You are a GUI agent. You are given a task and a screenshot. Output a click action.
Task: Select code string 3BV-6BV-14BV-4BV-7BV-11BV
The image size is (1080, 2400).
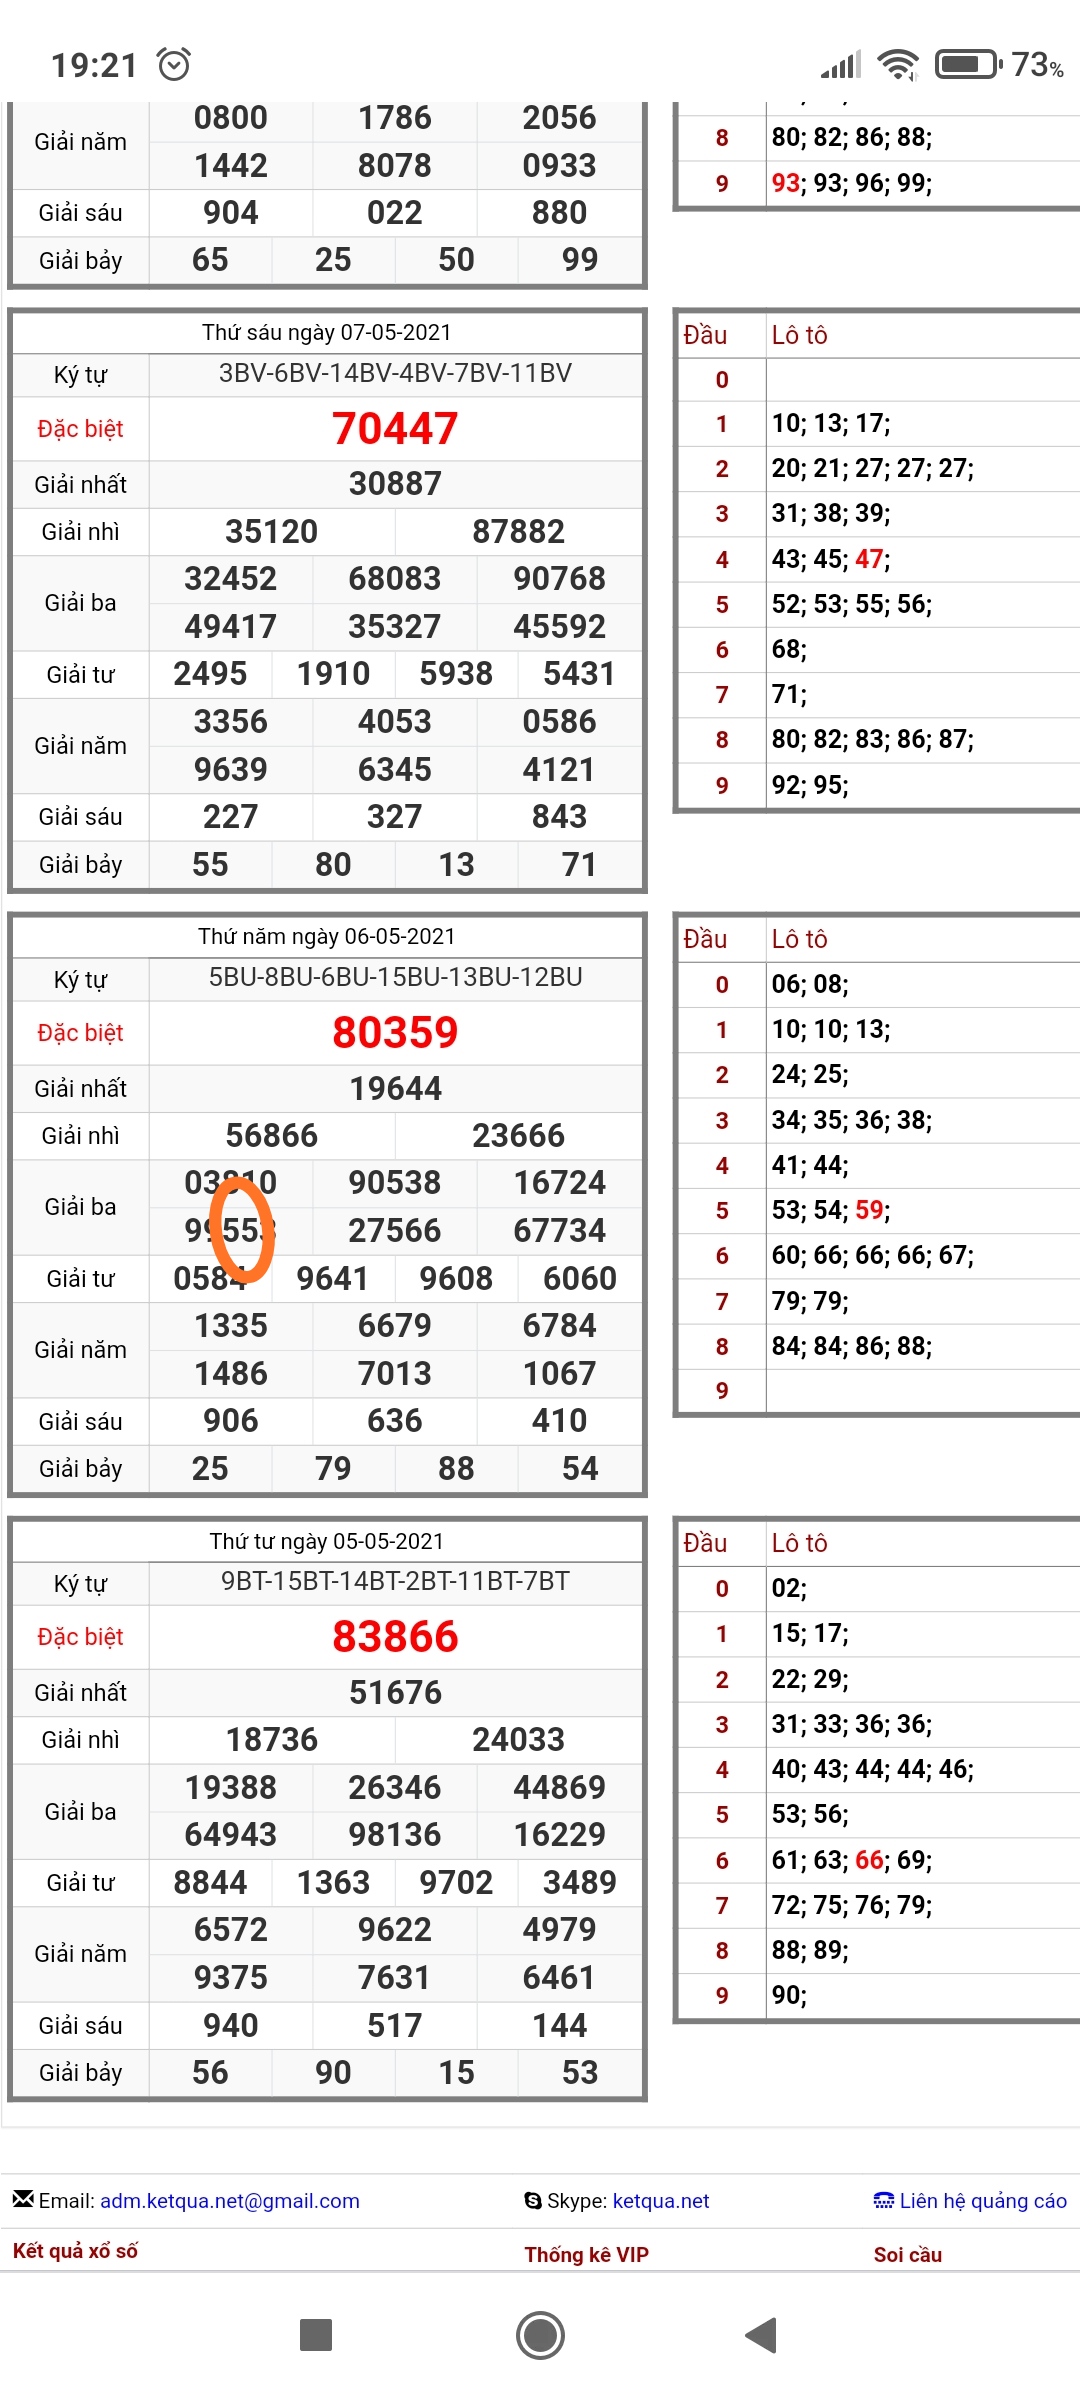(395, 373)
